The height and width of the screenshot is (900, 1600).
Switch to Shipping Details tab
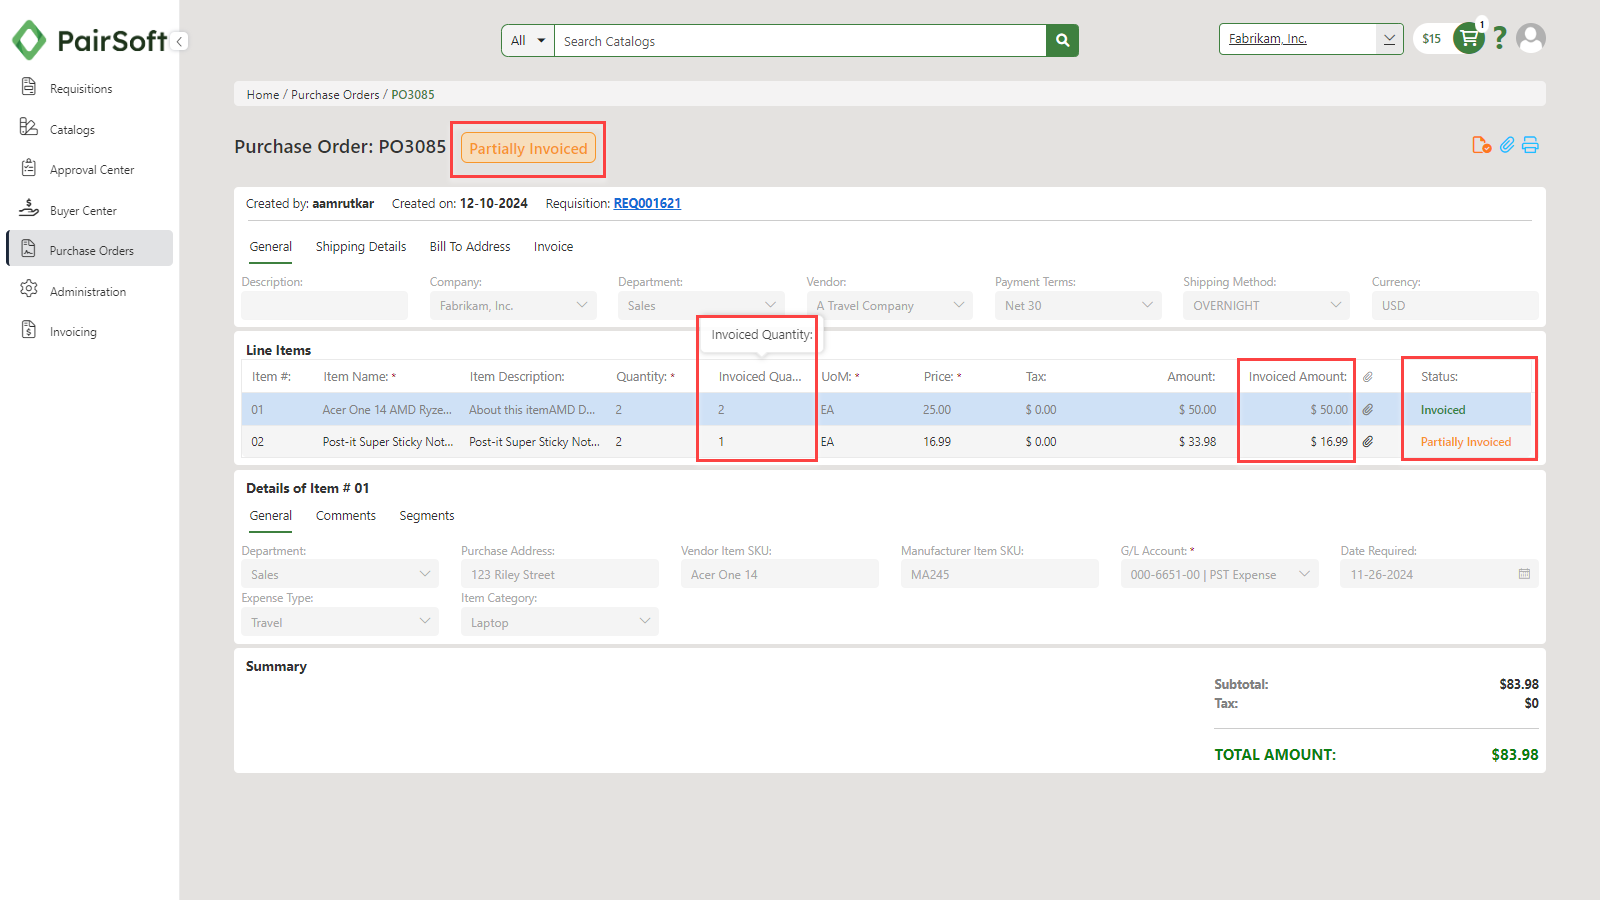pyautogui.click(x=361, y=247)
